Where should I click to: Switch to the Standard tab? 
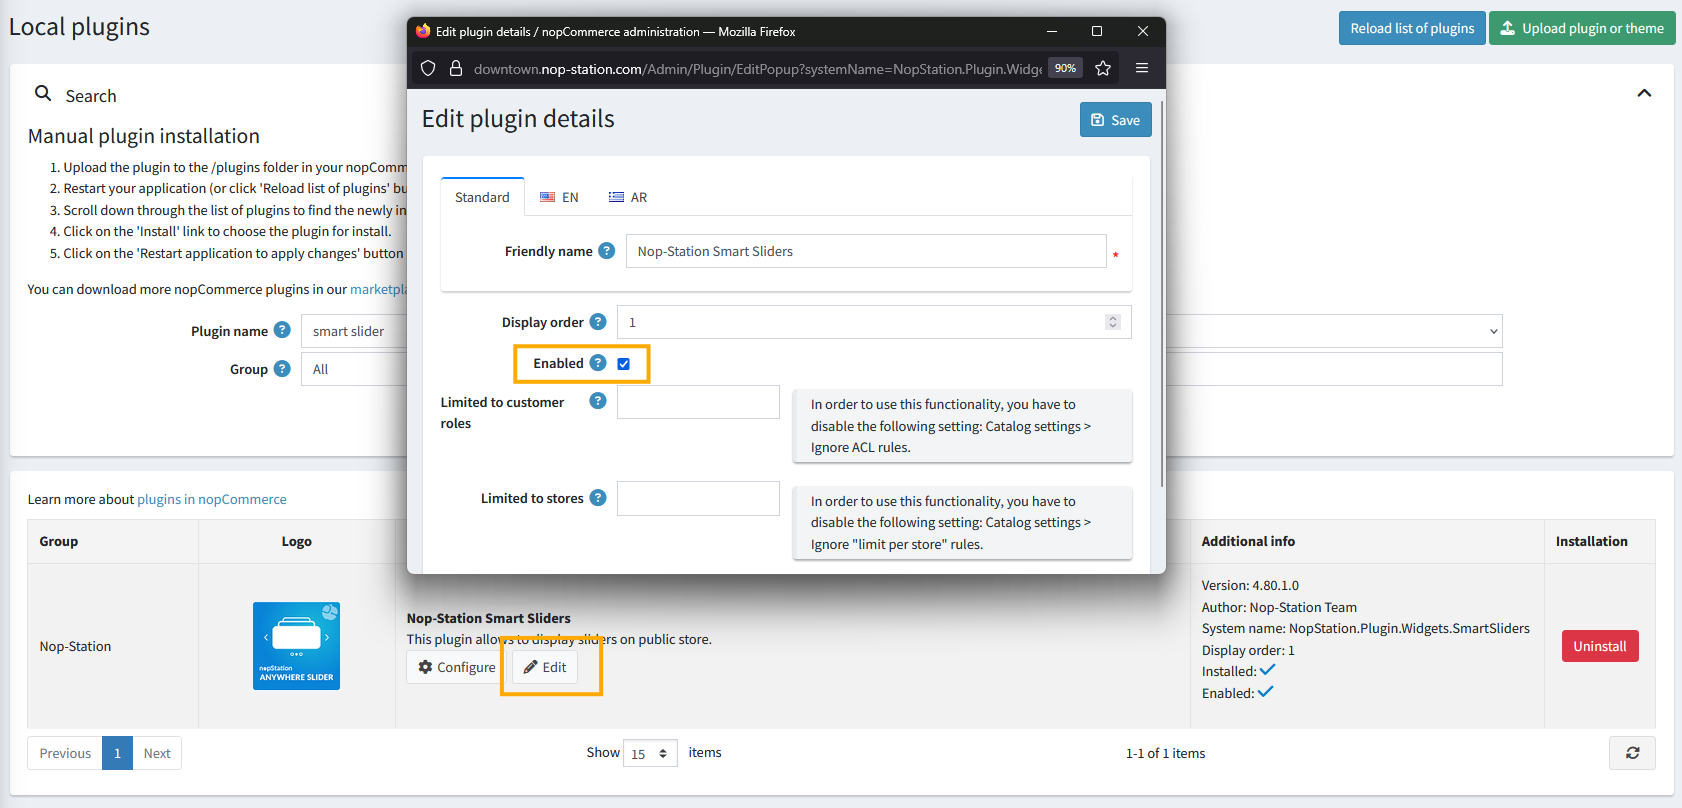click(x=482, y=197)
